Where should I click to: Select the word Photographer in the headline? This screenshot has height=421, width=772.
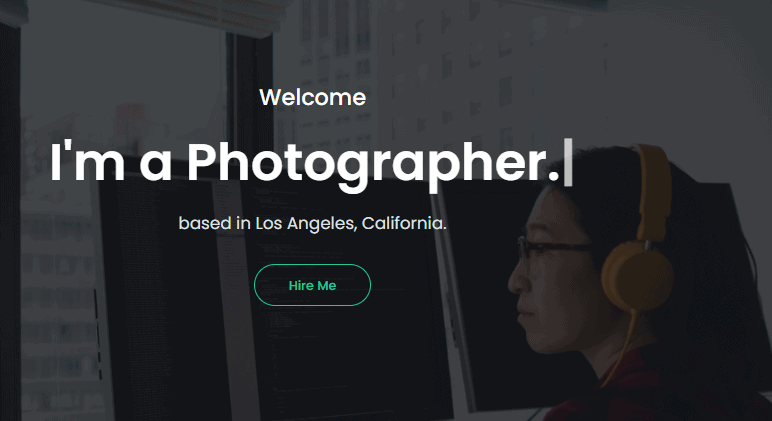click(x=373, y=163)
